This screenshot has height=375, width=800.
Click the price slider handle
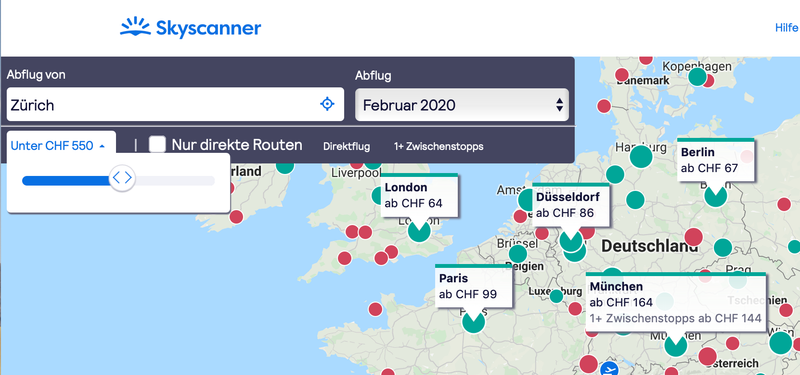point(122,178)
